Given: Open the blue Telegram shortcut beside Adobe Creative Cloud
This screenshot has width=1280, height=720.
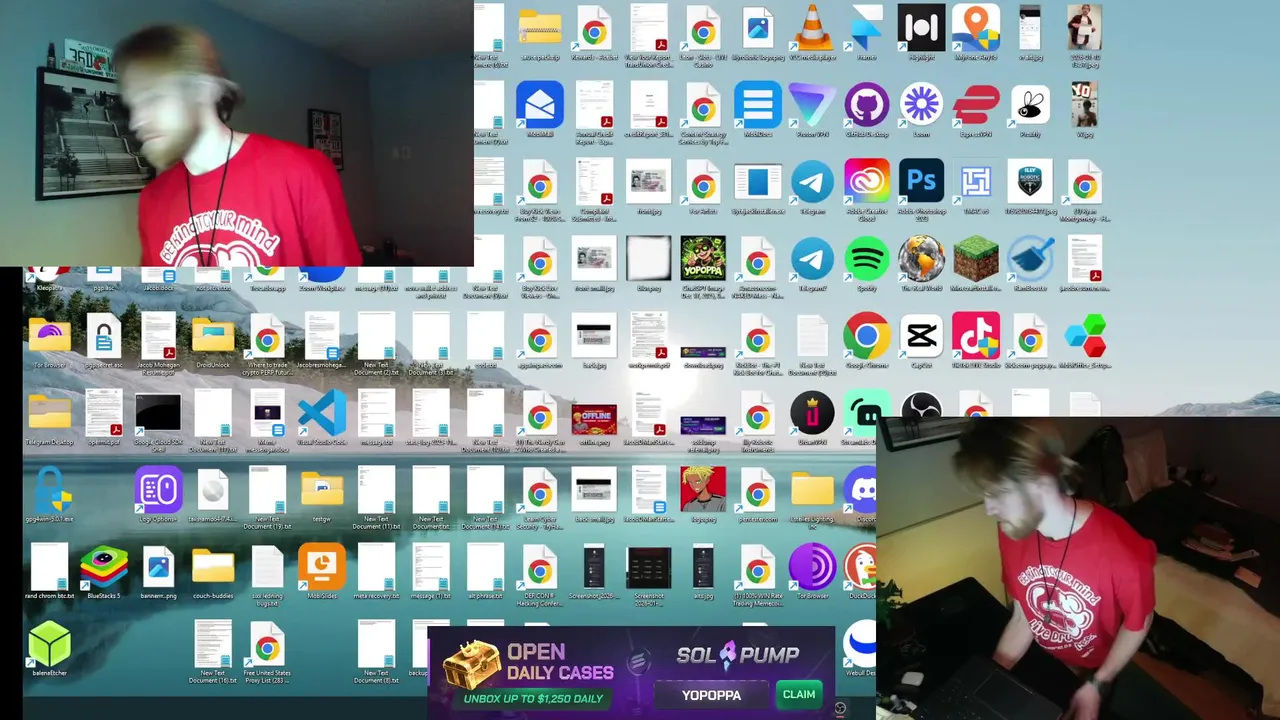Looking at the screenshot, I should coord(812,184).
